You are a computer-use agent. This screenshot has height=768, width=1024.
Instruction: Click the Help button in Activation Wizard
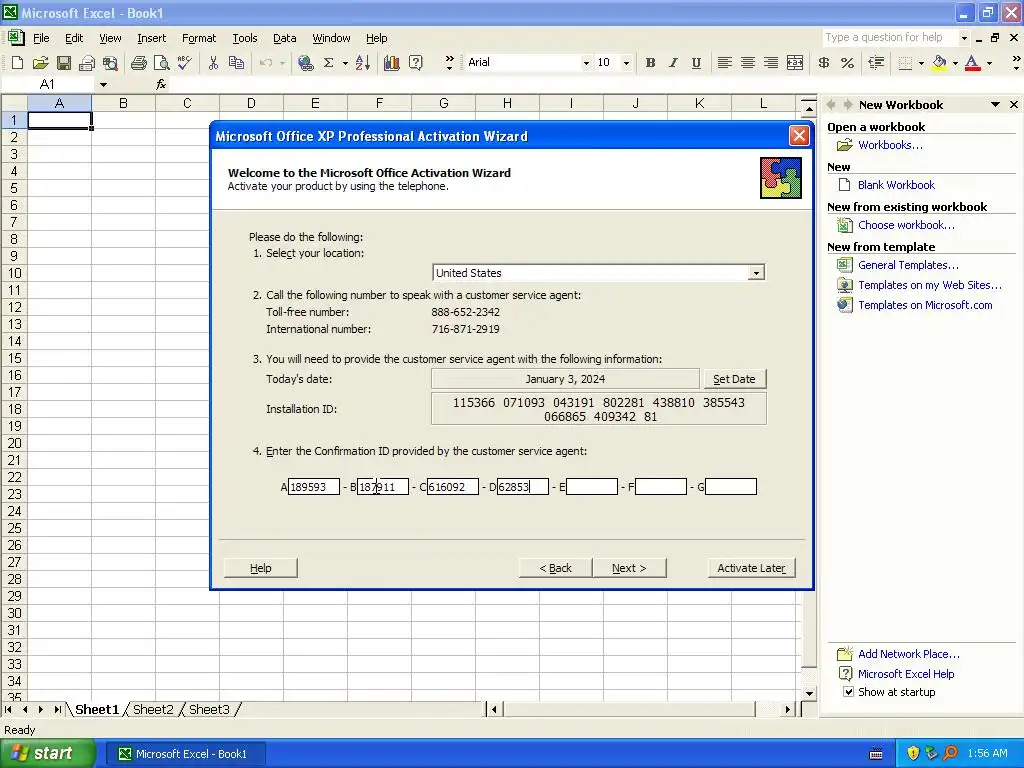(x=261, y=568)
